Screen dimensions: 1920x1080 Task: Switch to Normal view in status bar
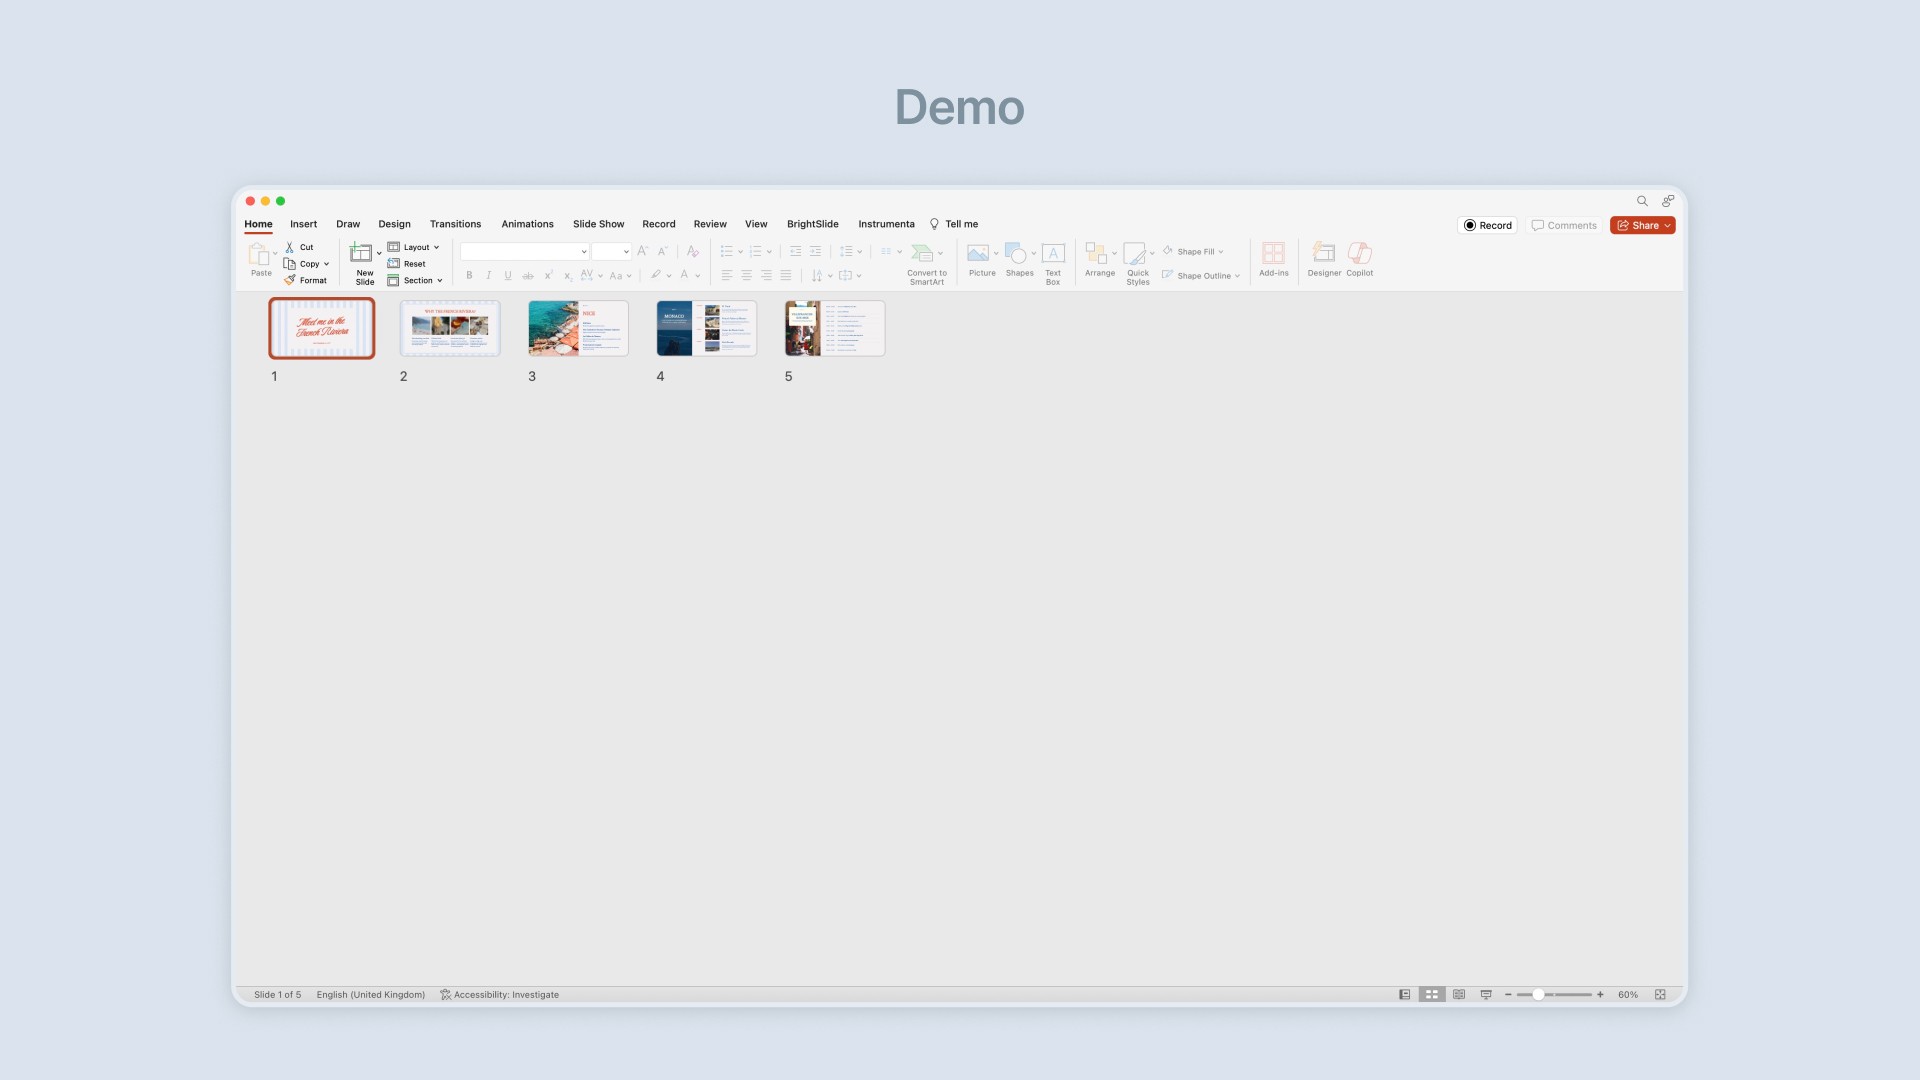point(1405,994)
